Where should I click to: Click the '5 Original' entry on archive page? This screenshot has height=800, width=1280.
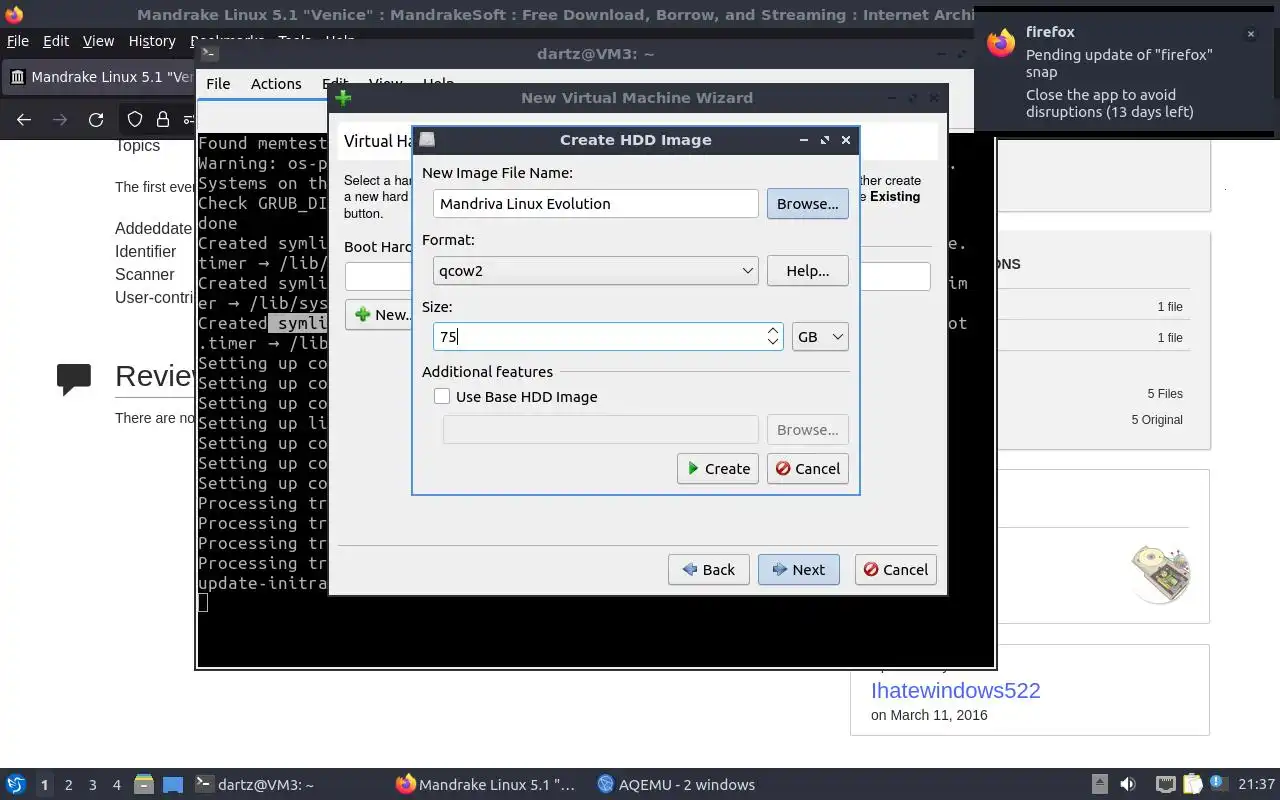[1157, 420]
